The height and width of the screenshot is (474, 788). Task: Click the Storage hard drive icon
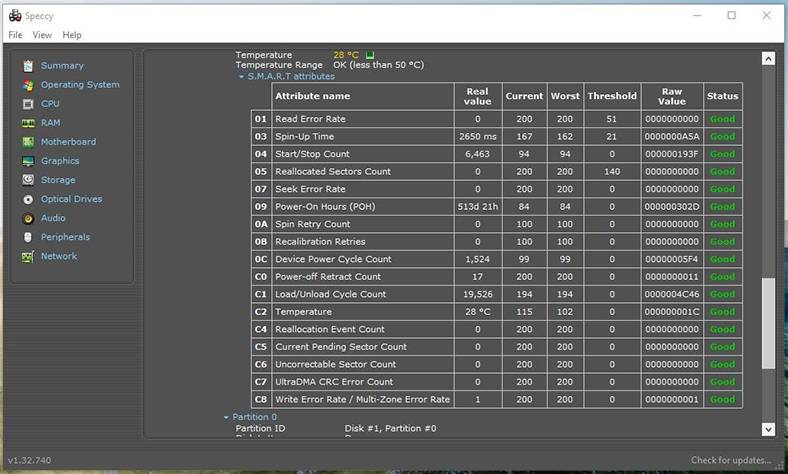[28, 180]
